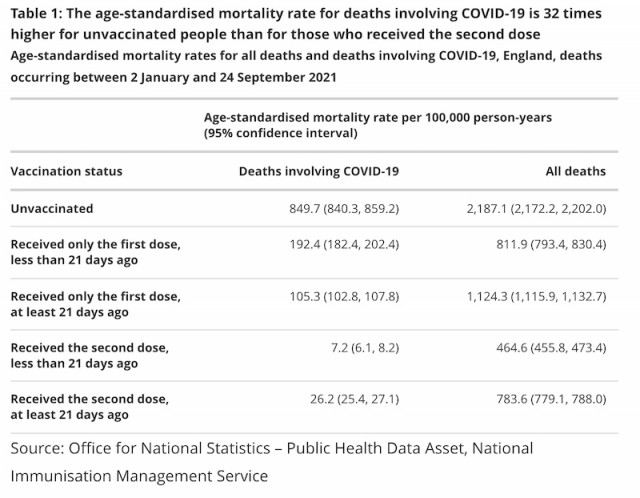Select first dose at least 21 days row label
The height and width of the screenshot is (498, 640).
(96, 304)
